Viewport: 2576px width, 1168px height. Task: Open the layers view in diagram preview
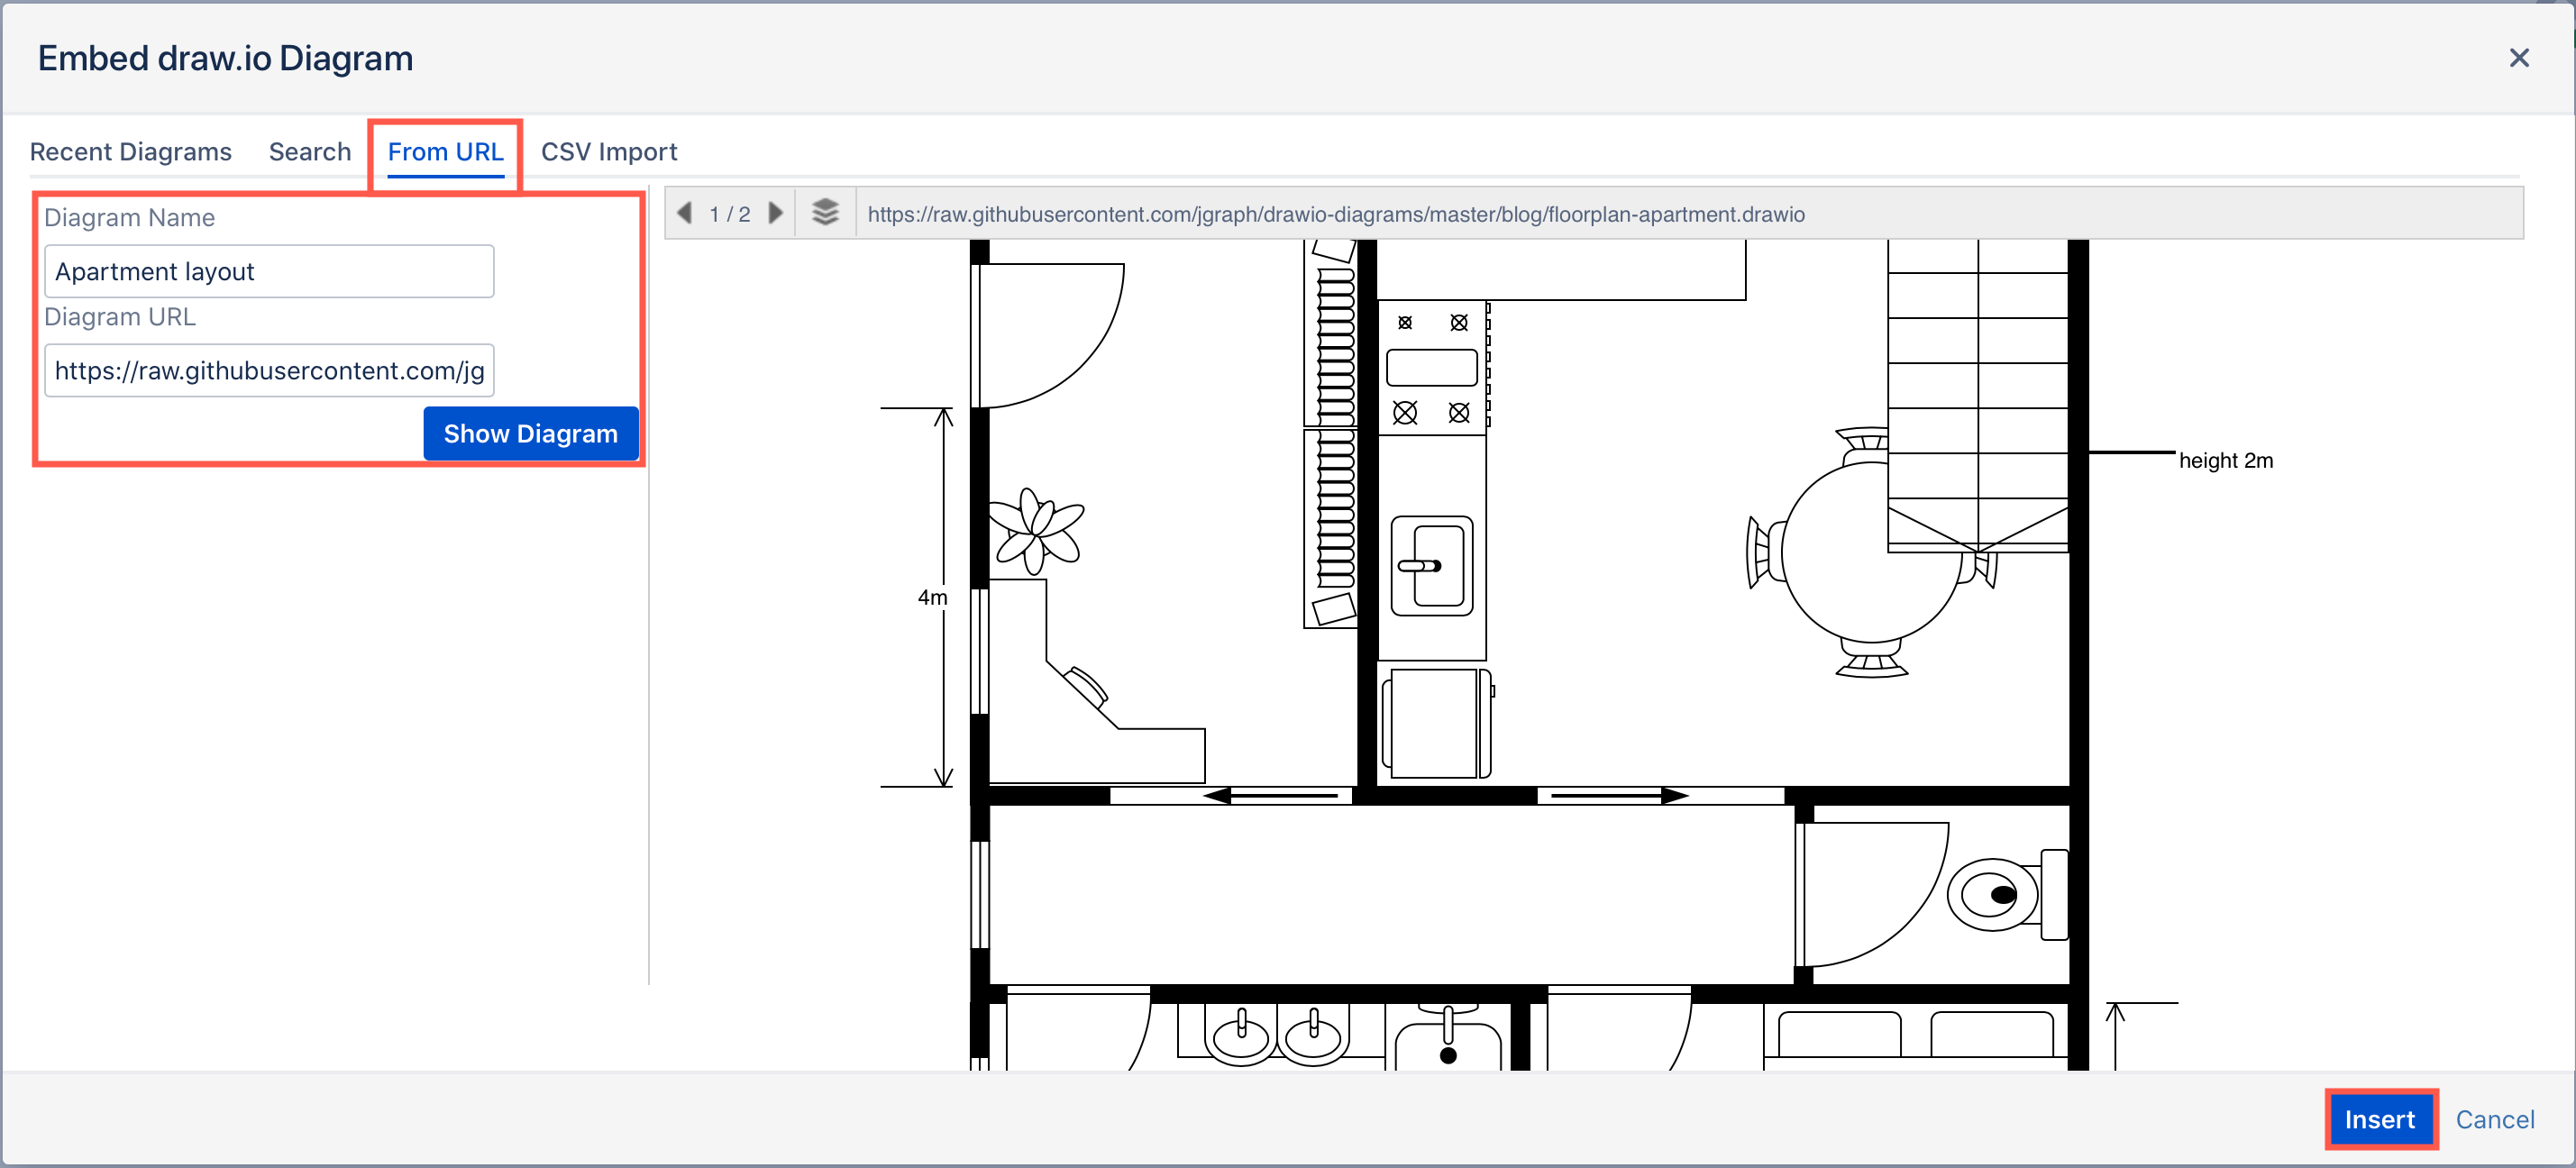(x=825, y=213)
